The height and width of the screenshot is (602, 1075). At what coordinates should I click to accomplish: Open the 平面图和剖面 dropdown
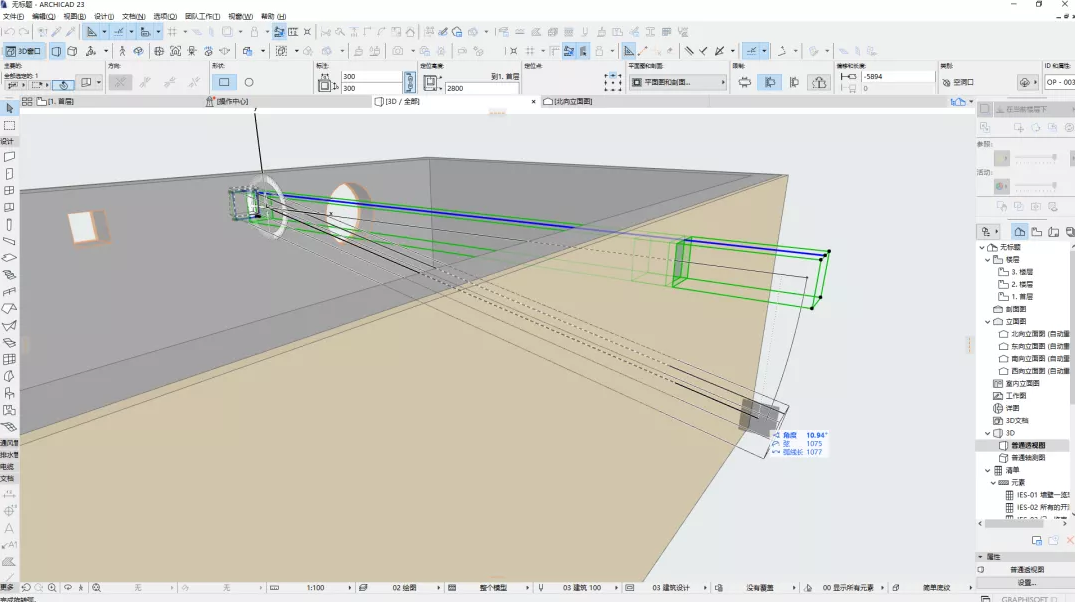click(678, 83)
